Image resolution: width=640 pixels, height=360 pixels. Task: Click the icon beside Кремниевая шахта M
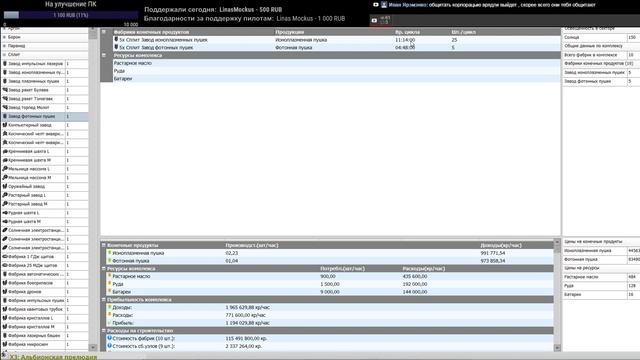pyautogui.click(x=5, y=160)
